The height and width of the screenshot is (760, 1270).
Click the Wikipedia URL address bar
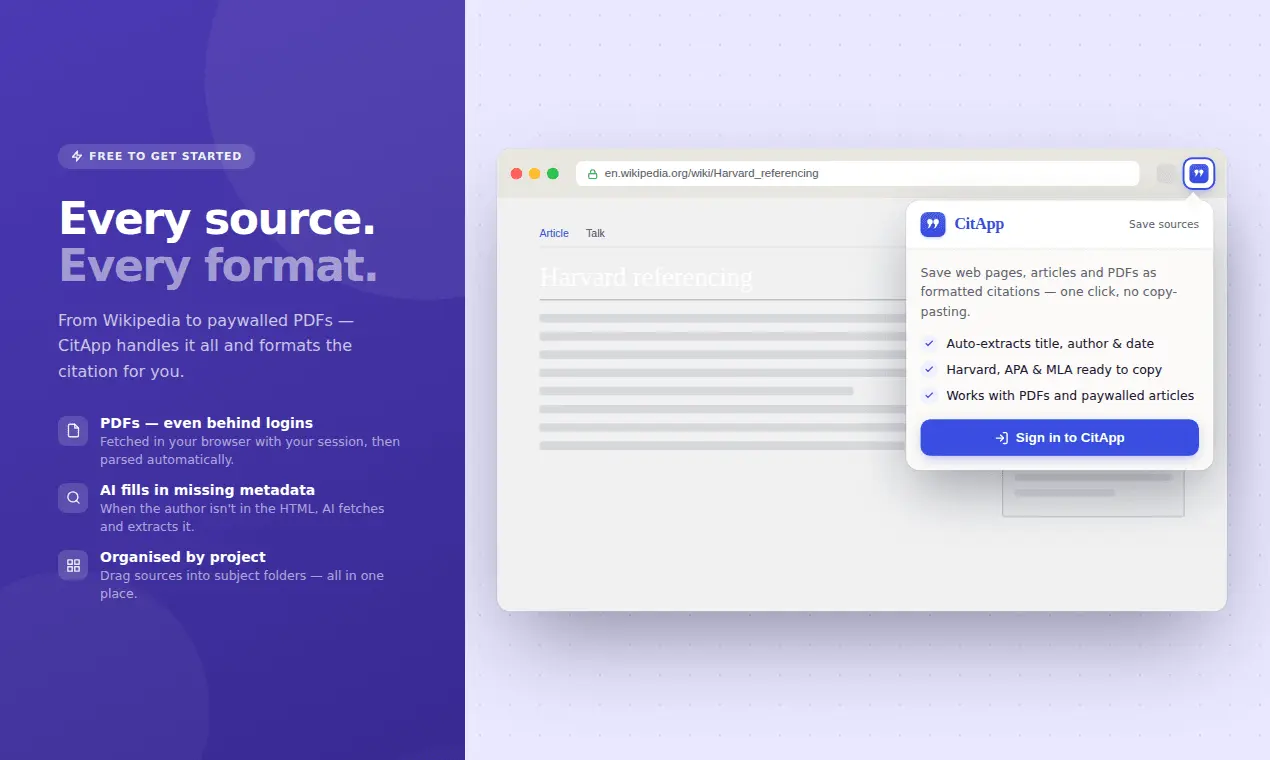tap(857, 174)
